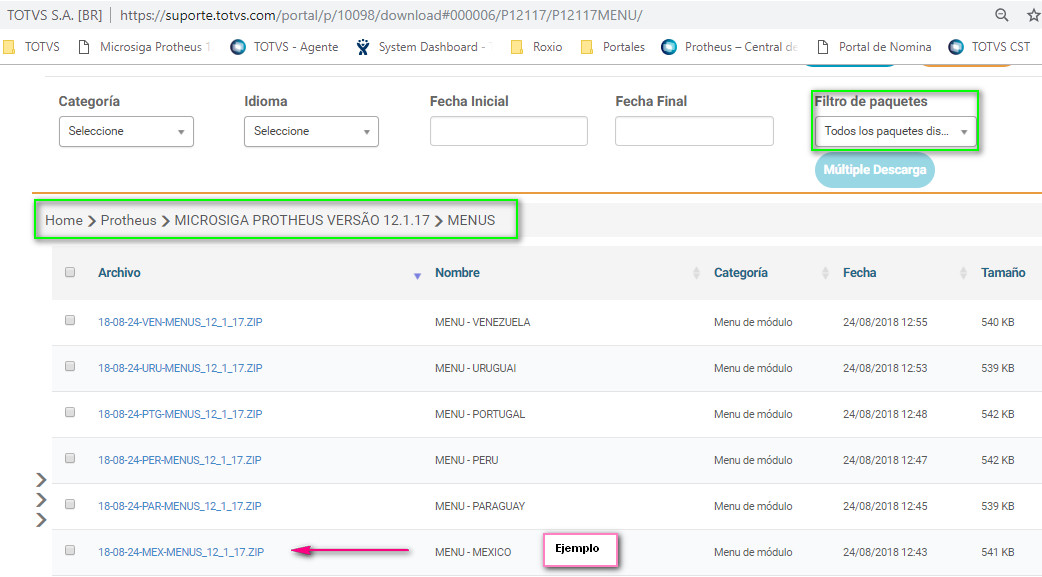1042x577 pixels.
Task: Click MENUS in the breadcrumb
Action: [x=471, y=220]
